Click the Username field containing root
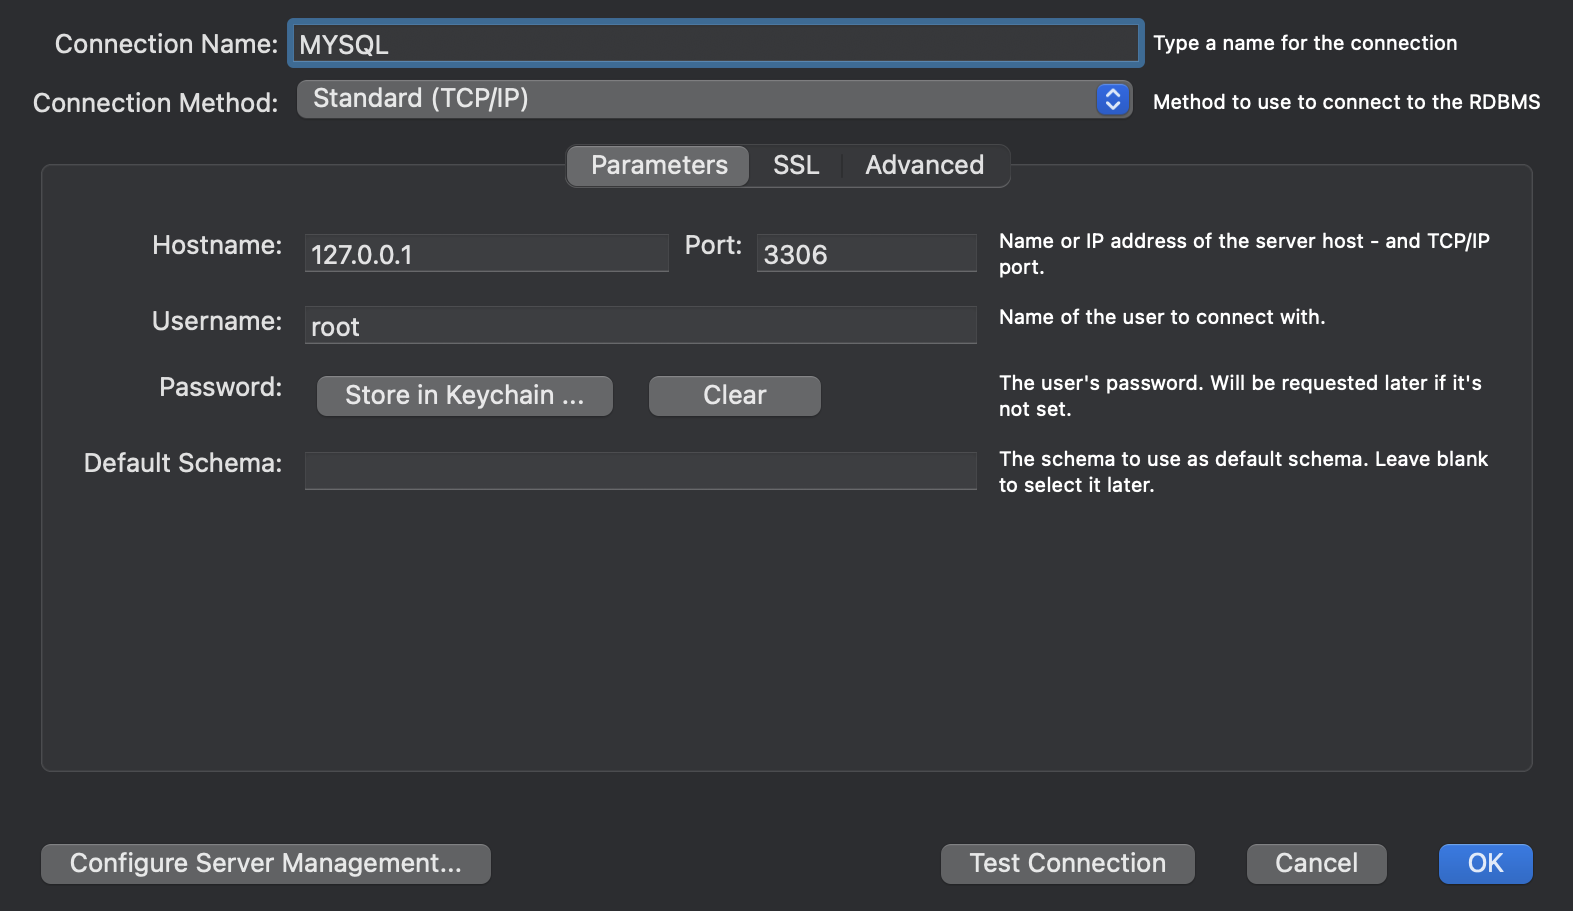This screenshot has height=911, width=1573. [x=640, y=325]
